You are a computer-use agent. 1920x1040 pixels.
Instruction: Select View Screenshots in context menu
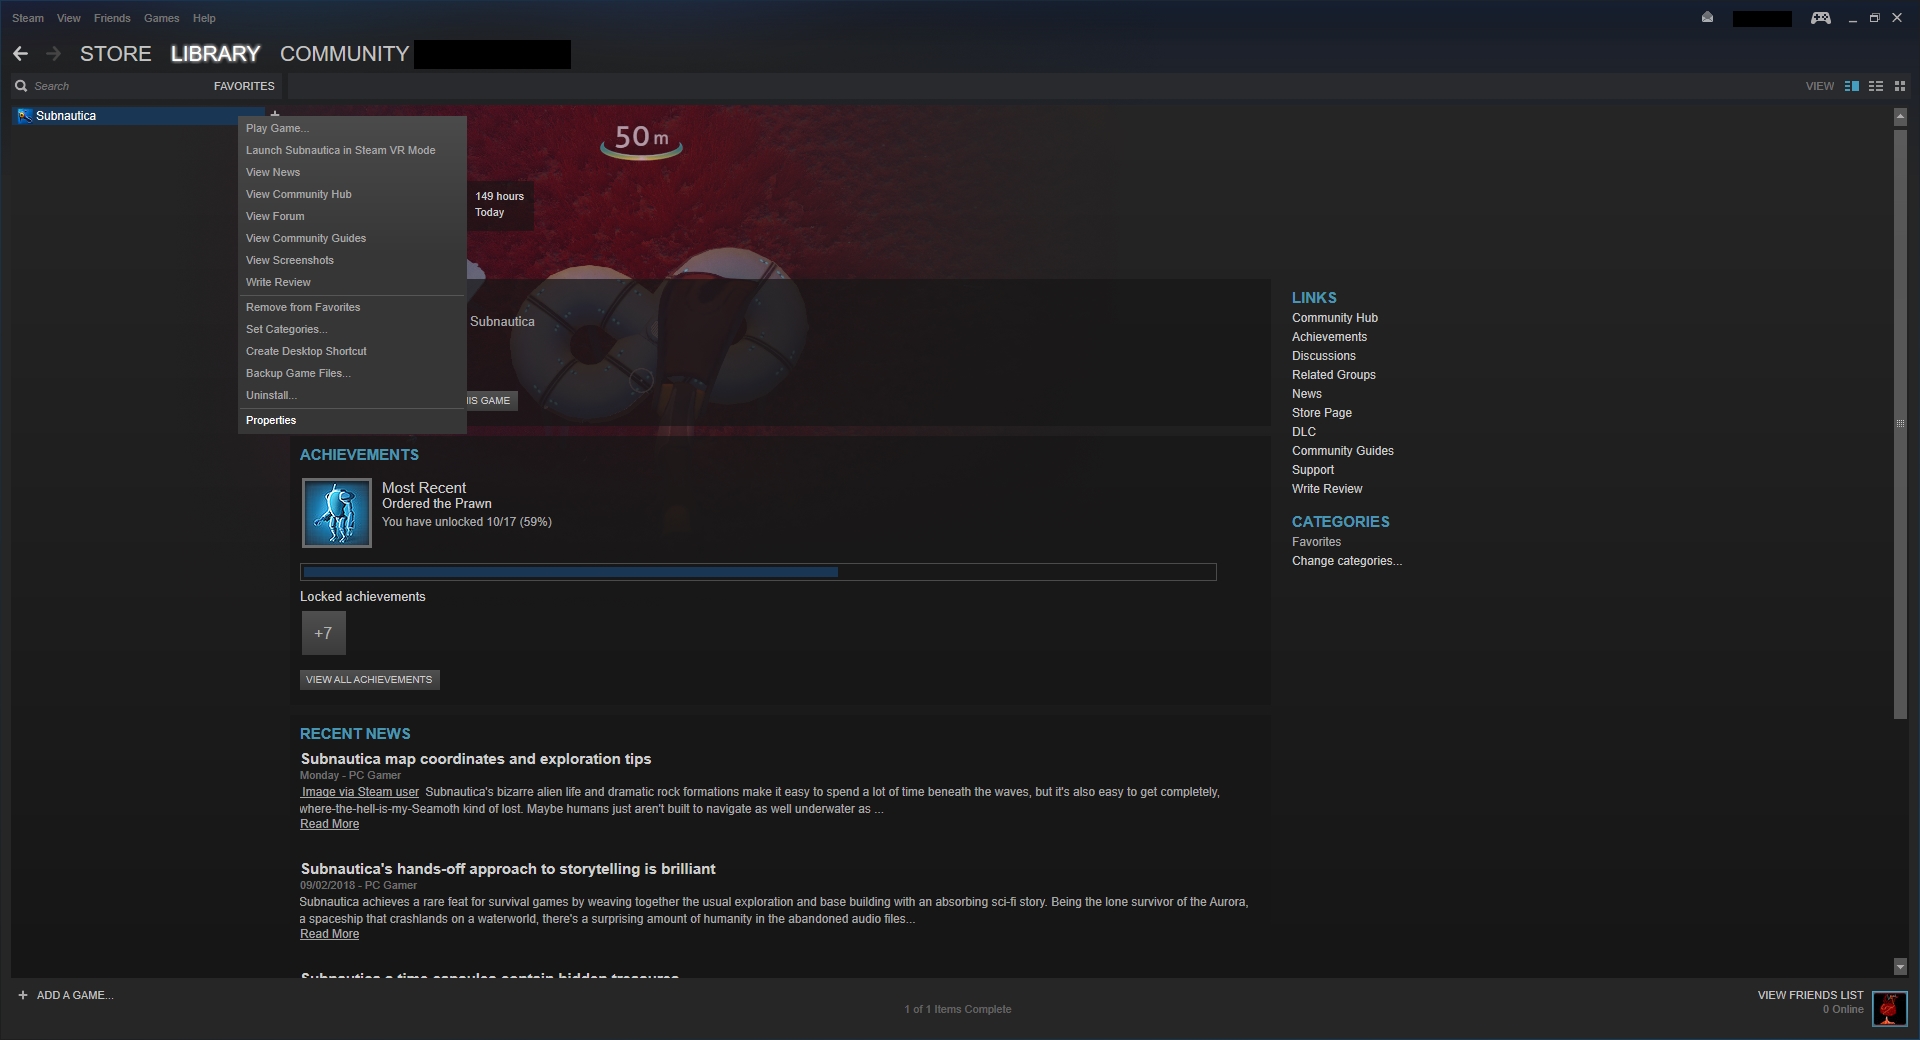point(352,260)
